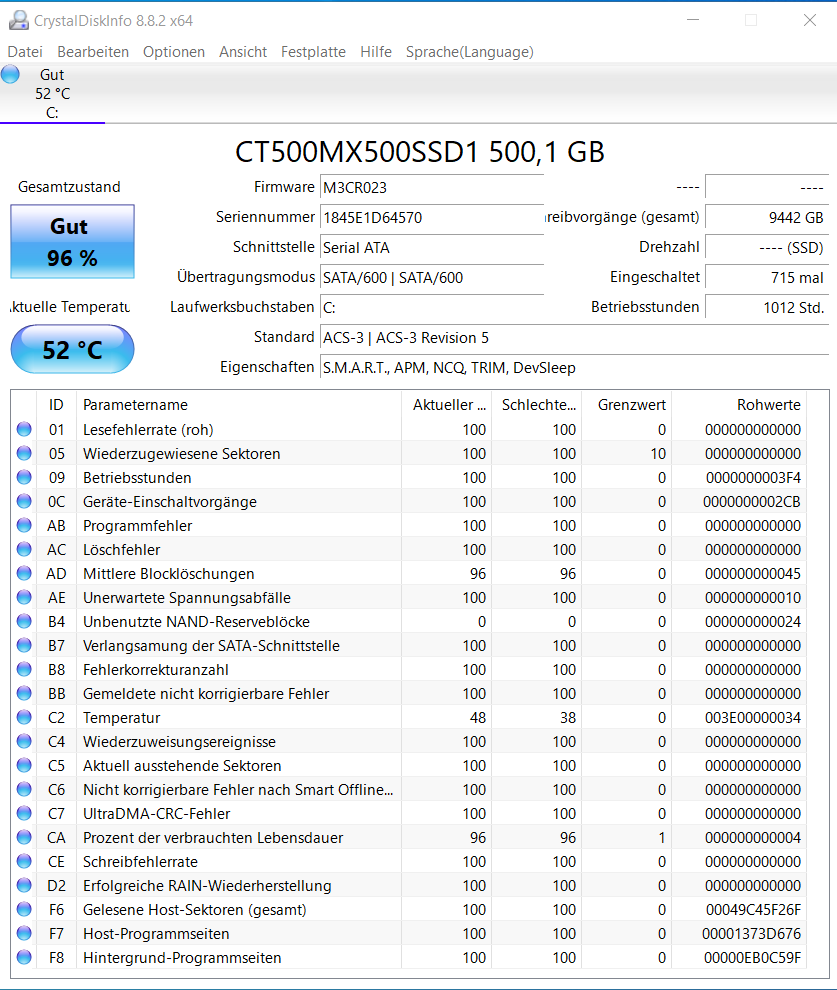The width and height of the screenshot is (837, 990).
Task: Click the Seriennummer field 1845E1D64570
Action: [432, 218]
